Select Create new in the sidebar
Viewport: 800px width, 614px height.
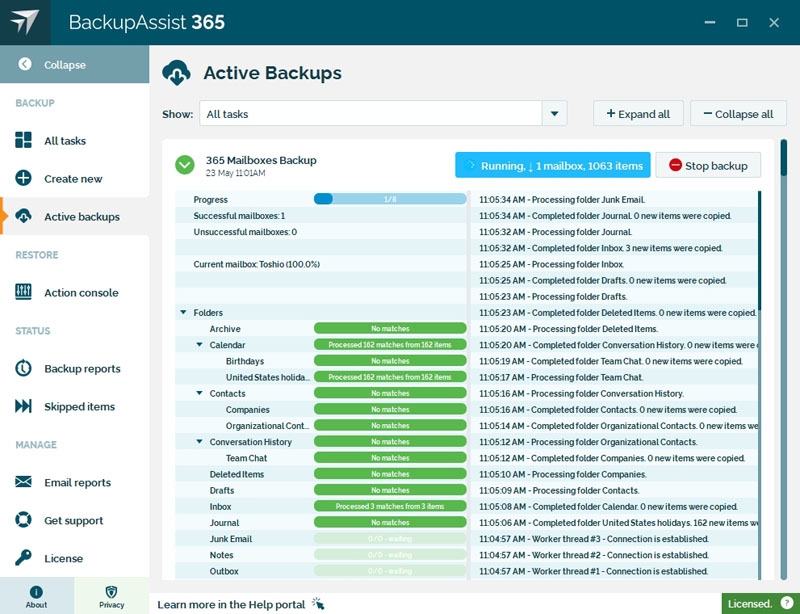pos(73,179)
